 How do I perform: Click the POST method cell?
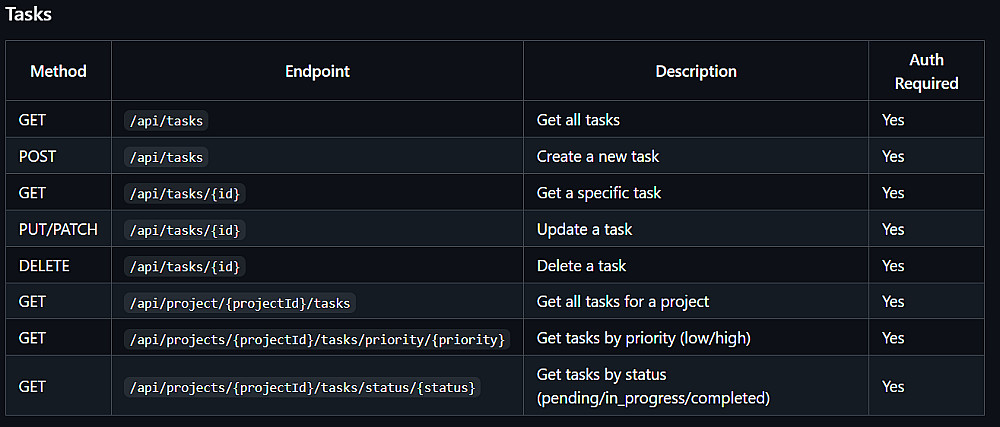click(x=37, y=157)
